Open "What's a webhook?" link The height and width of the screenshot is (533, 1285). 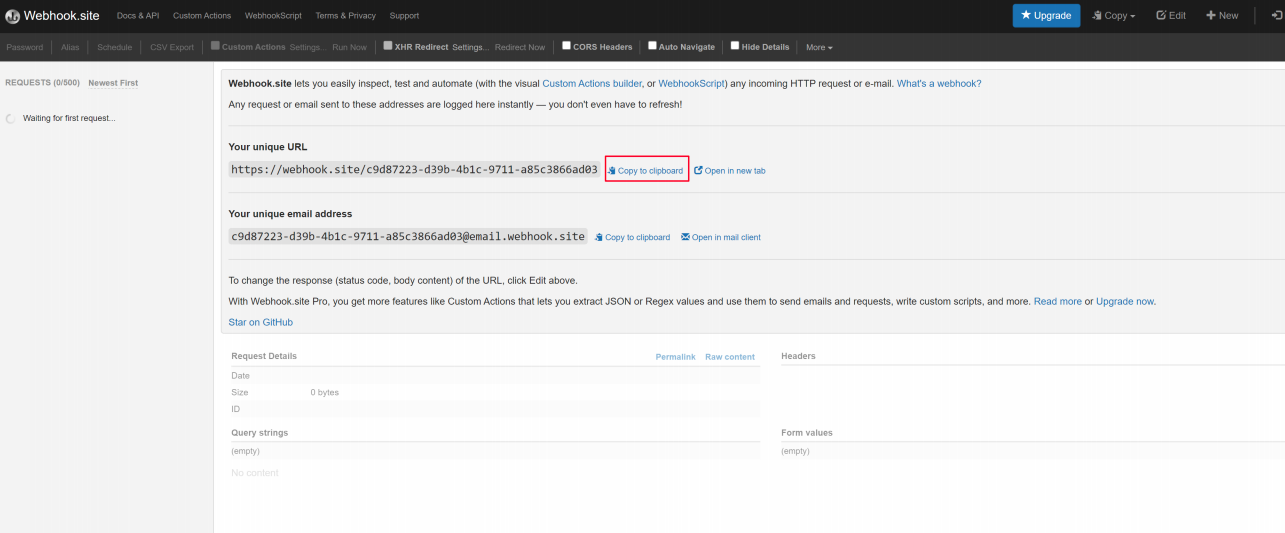click(x=939, y=84)
